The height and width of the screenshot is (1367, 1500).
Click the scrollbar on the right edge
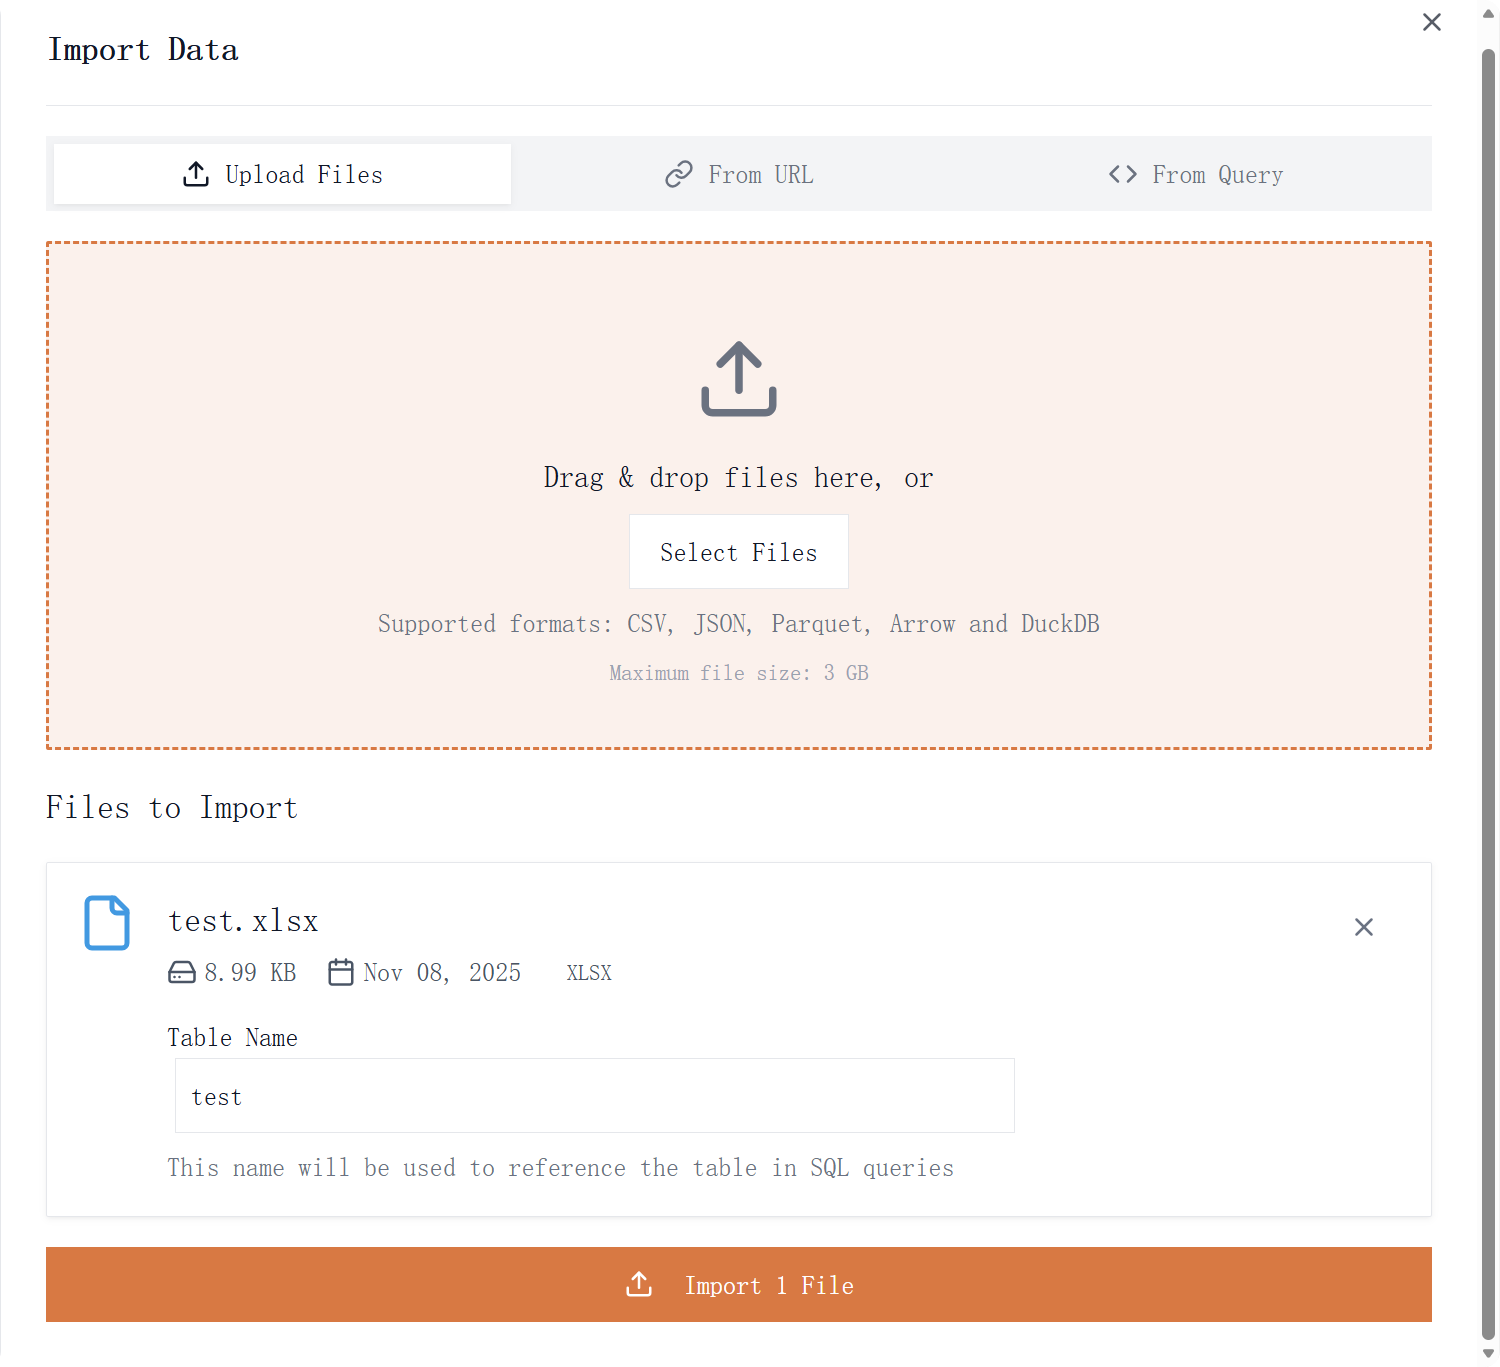(1488, 683)
